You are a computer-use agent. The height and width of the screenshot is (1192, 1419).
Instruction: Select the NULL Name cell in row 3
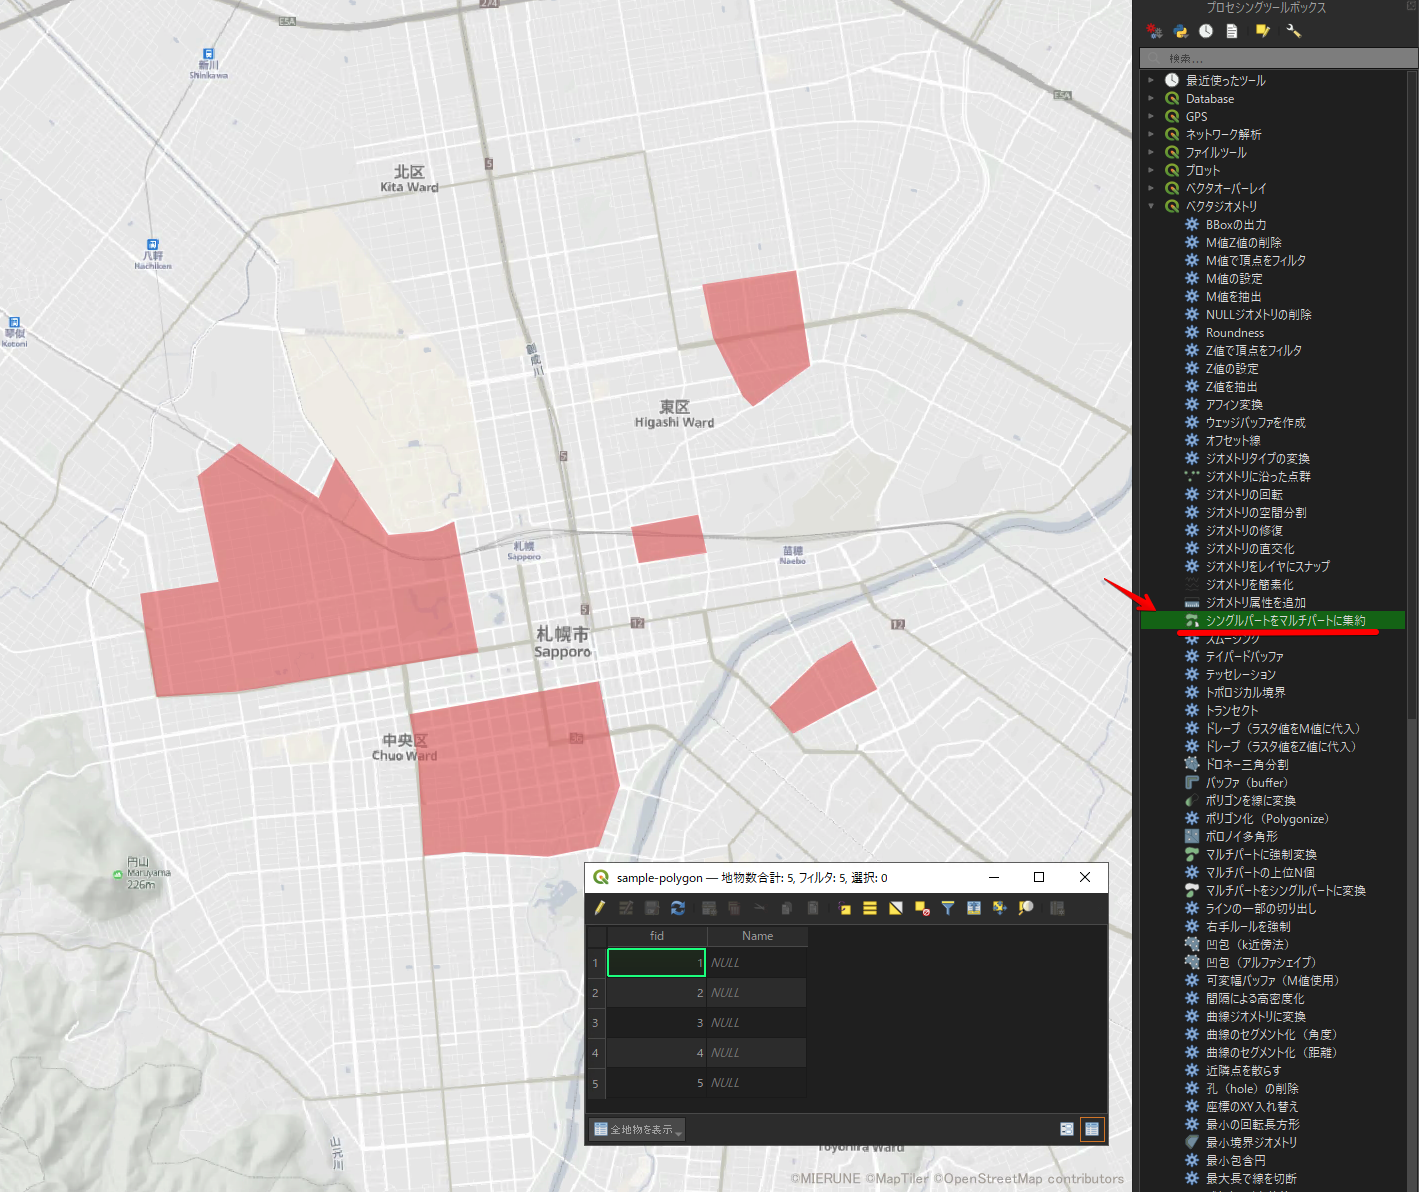756,1023
